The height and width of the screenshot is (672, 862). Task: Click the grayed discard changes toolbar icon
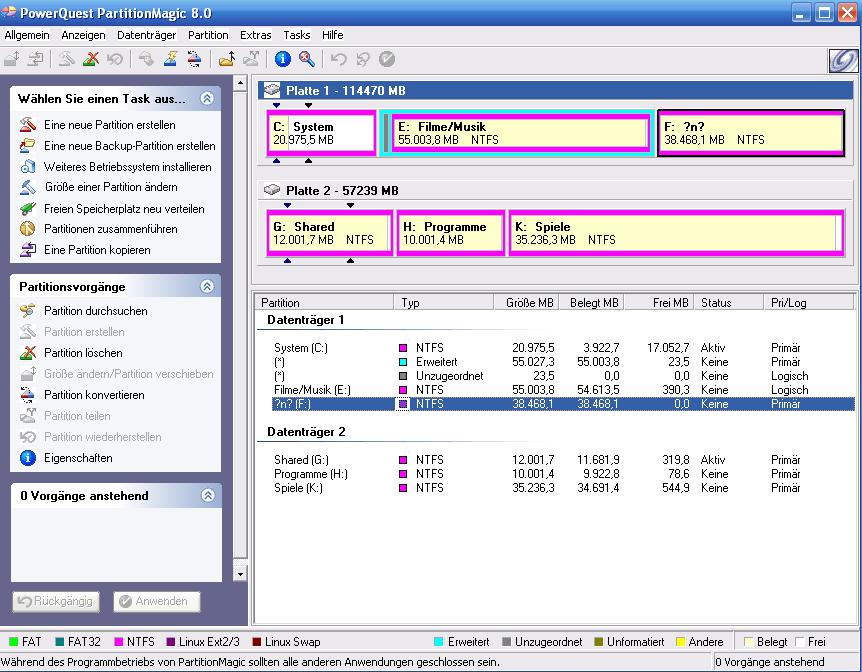pos(363,59)
